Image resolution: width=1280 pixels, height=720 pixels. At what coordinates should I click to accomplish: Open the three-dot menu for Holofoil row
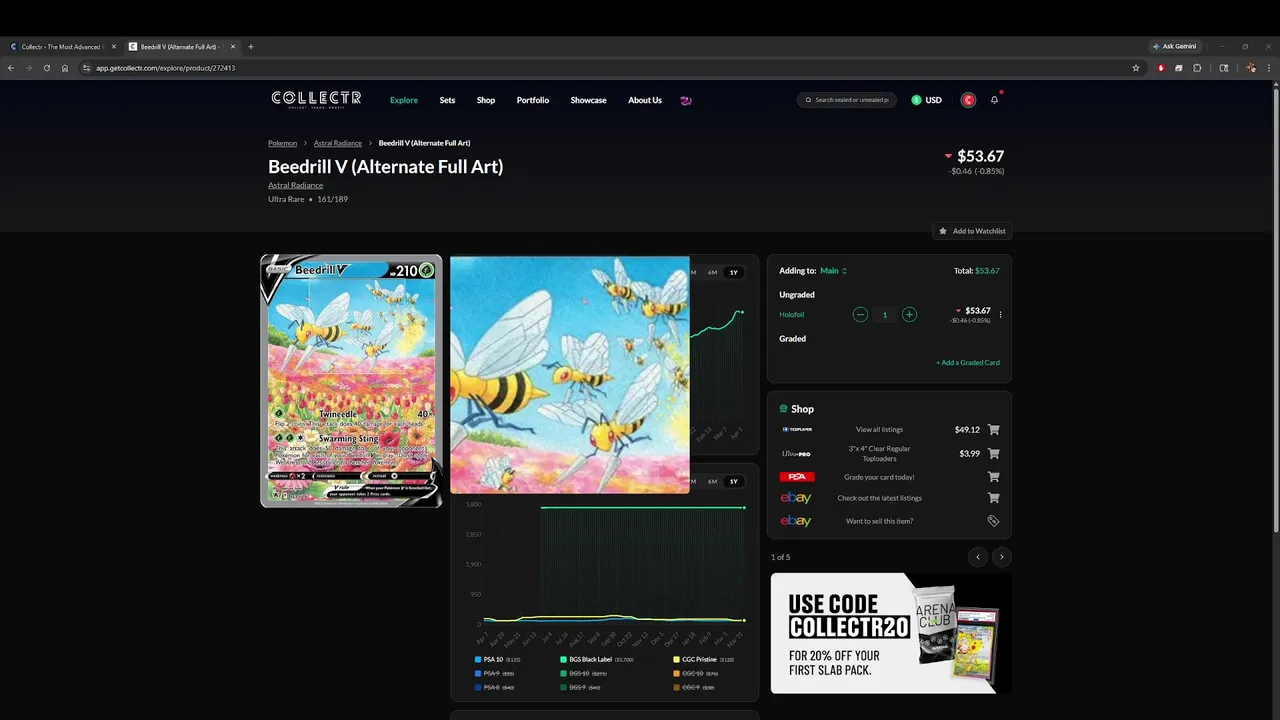(1000, 315)
